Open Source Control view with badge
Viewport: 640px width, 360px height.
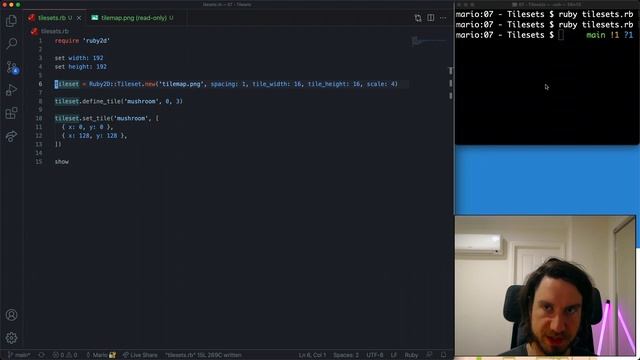pos(11,67)
